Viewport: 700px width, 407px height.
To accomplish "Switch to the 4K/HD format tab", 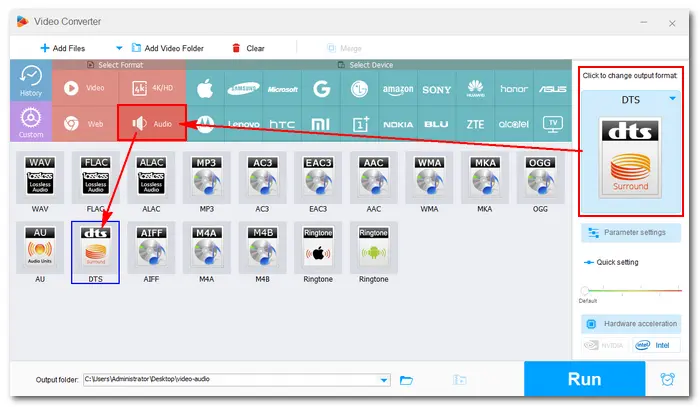I will click(152, 88).
